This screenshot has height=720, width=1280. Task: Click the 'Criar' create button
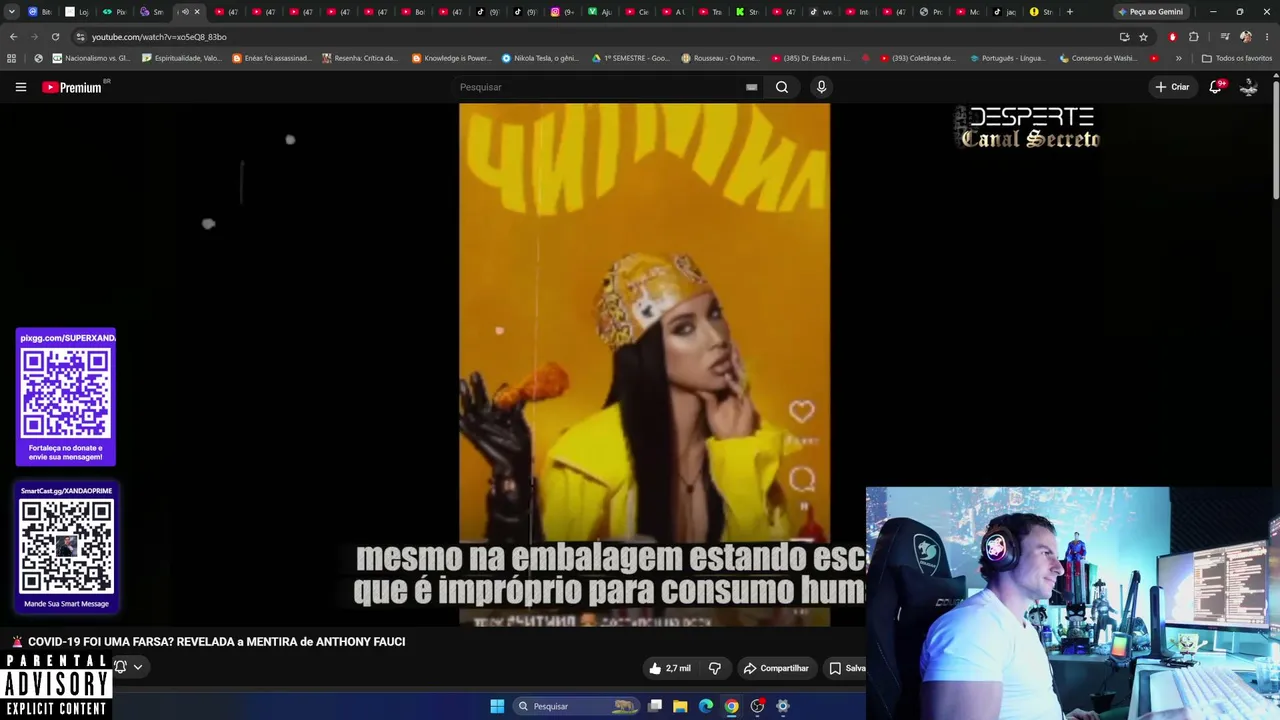pyautogui.click(x=1172, y=87)
